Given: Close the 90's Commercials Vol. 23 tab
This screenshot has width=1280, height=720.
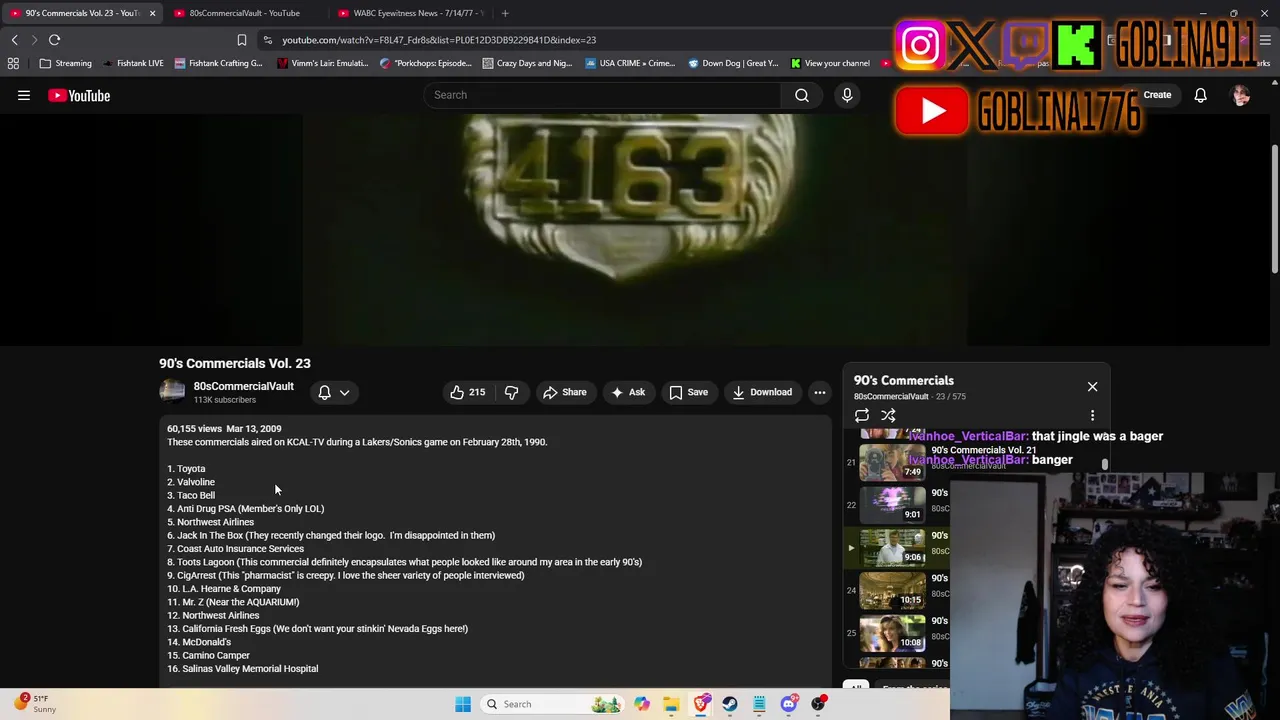Looking at the screenshot, I should (x=152, y=13).
